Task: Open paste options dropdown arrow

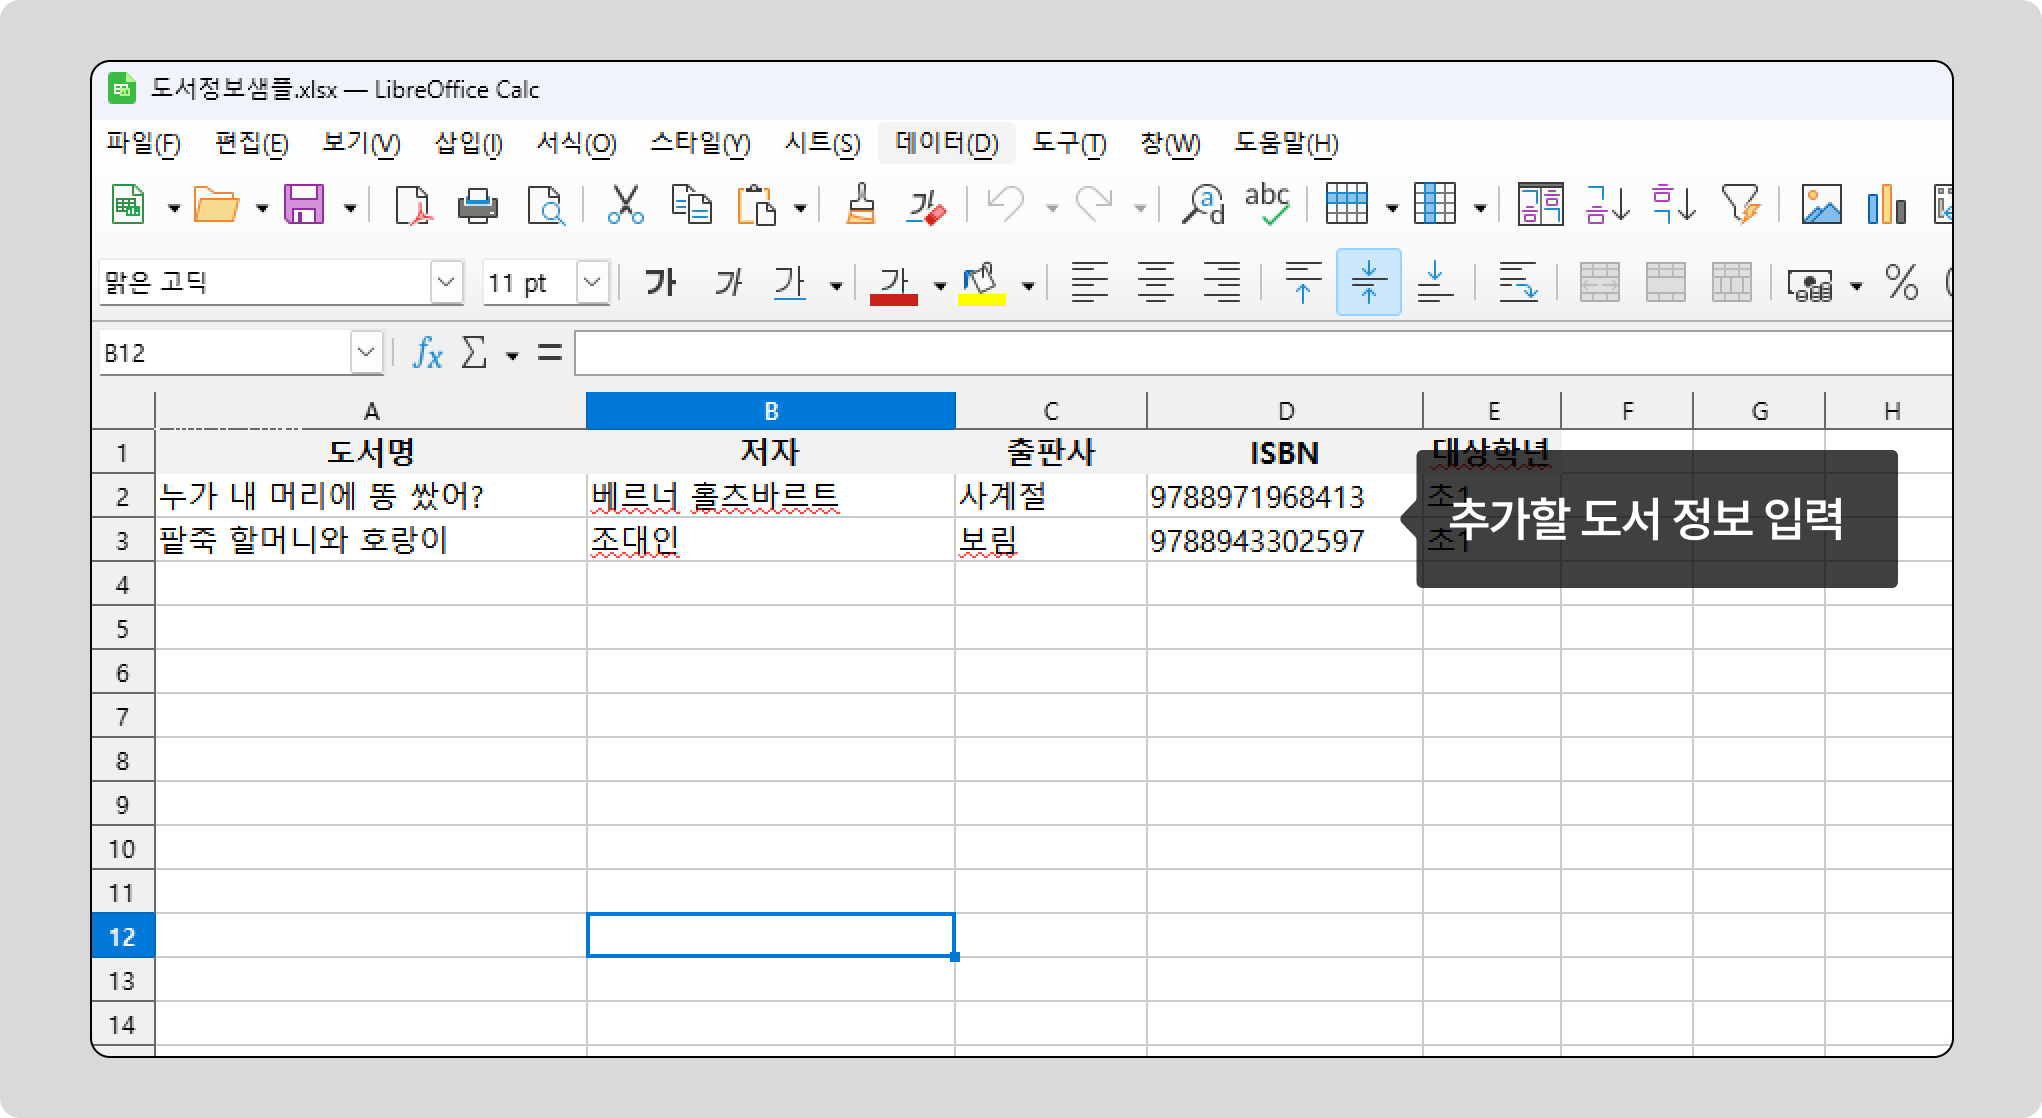Action: coord(800,208)
